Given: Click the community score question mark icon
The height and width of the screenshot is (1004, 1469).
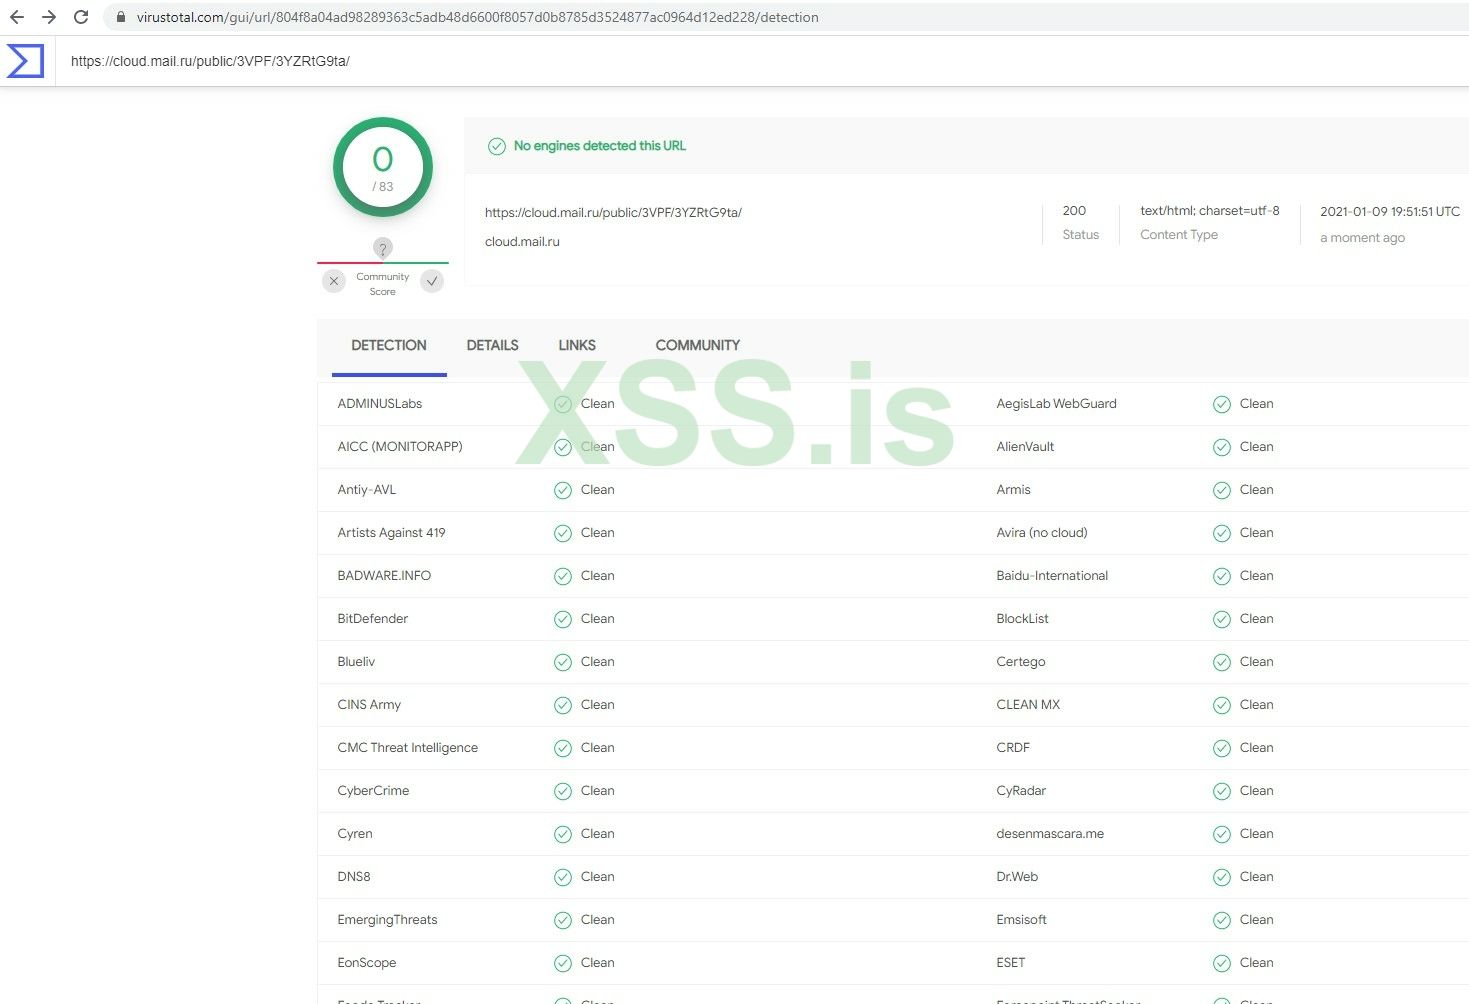Looking at the screenshot, I should [382, 248].
